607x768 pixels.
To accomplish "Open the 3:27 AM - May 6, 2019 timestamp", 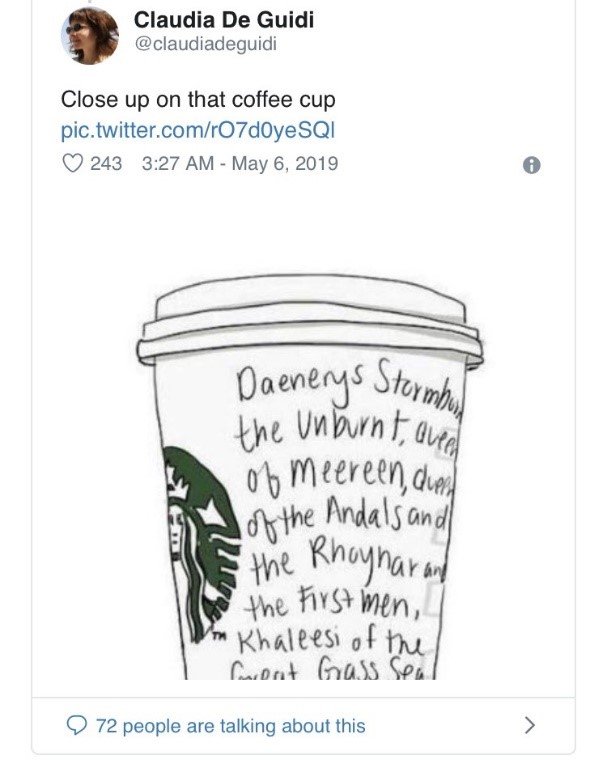I will point(240,163).
